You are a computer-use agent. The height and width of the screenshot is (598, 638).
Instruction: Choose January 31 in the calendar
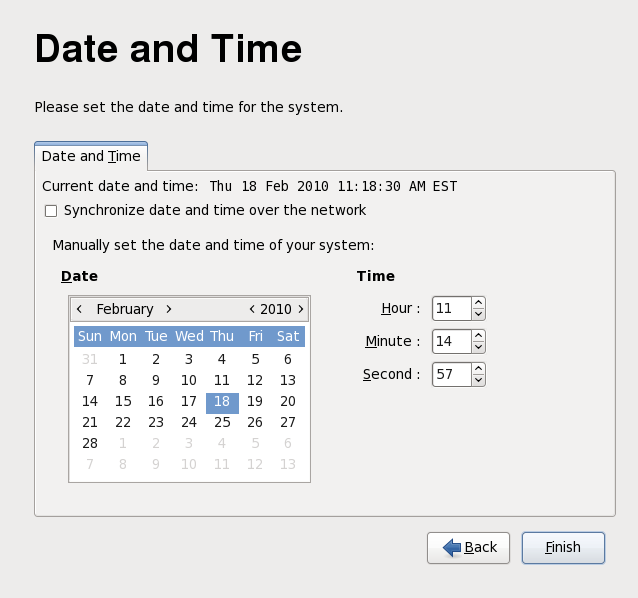90,359
